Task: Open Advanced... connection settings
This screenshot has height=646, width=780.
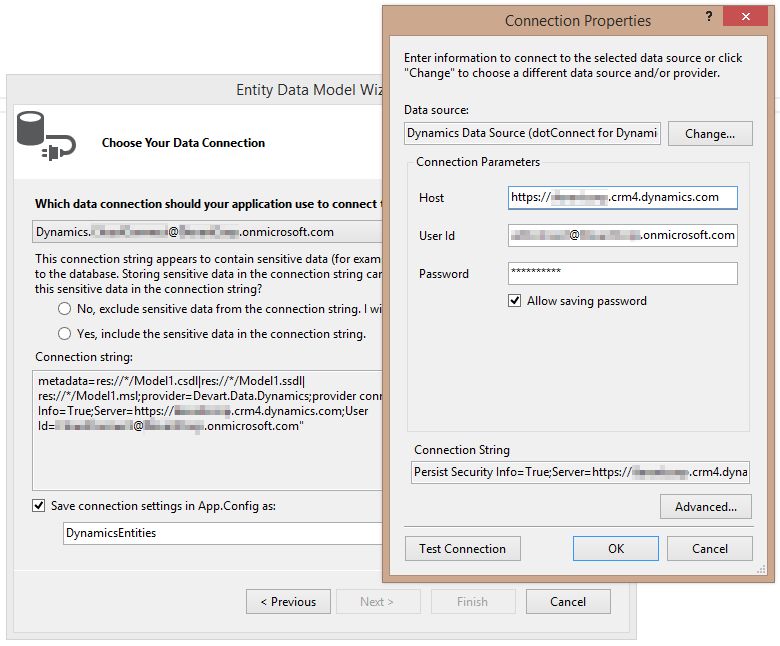Action: (x=705, y=507)
